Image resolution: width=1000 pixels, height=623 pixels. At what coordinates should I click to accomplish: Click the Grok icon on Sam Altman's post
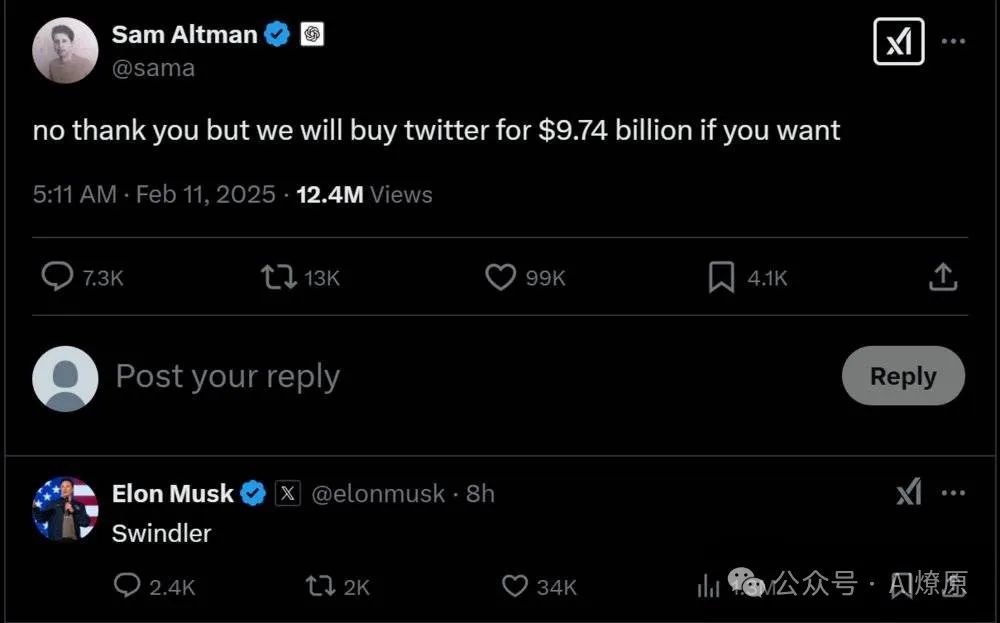pyautogui.click(x=898, y=41)
